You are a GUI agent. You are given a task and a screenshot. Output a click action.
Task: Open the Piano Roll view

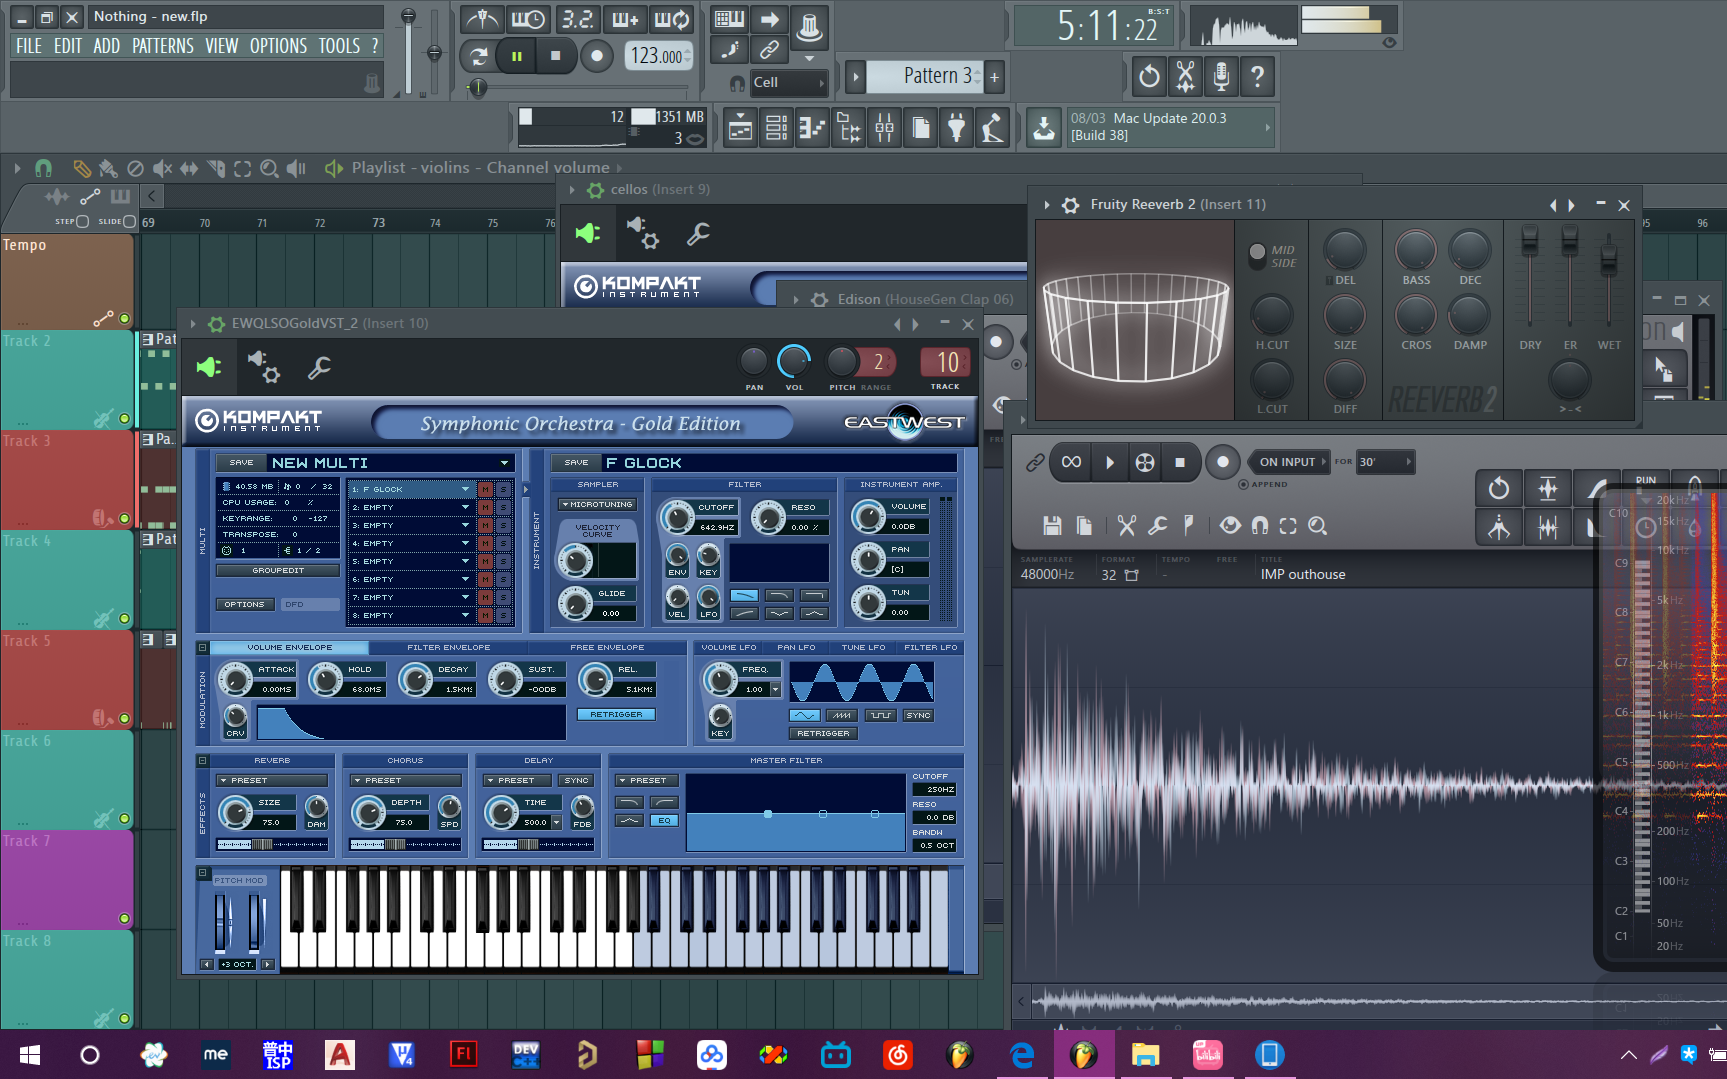(x=812, y=128)
